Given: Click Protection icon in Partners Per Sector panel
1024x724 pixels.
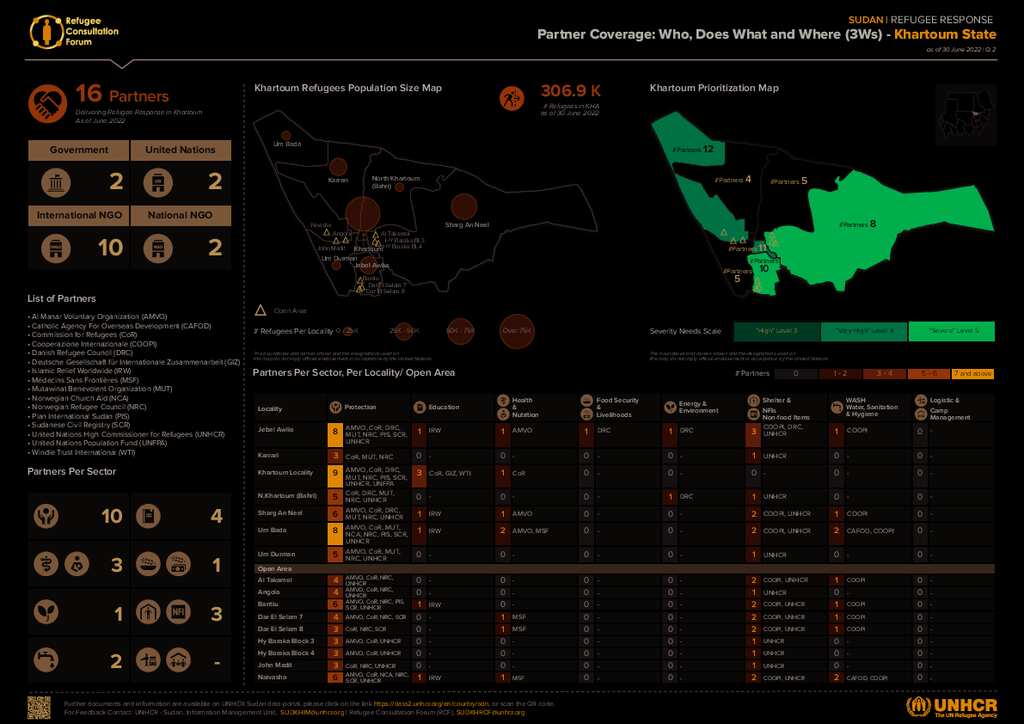Looking at the screenshot, I should point(46,516).
